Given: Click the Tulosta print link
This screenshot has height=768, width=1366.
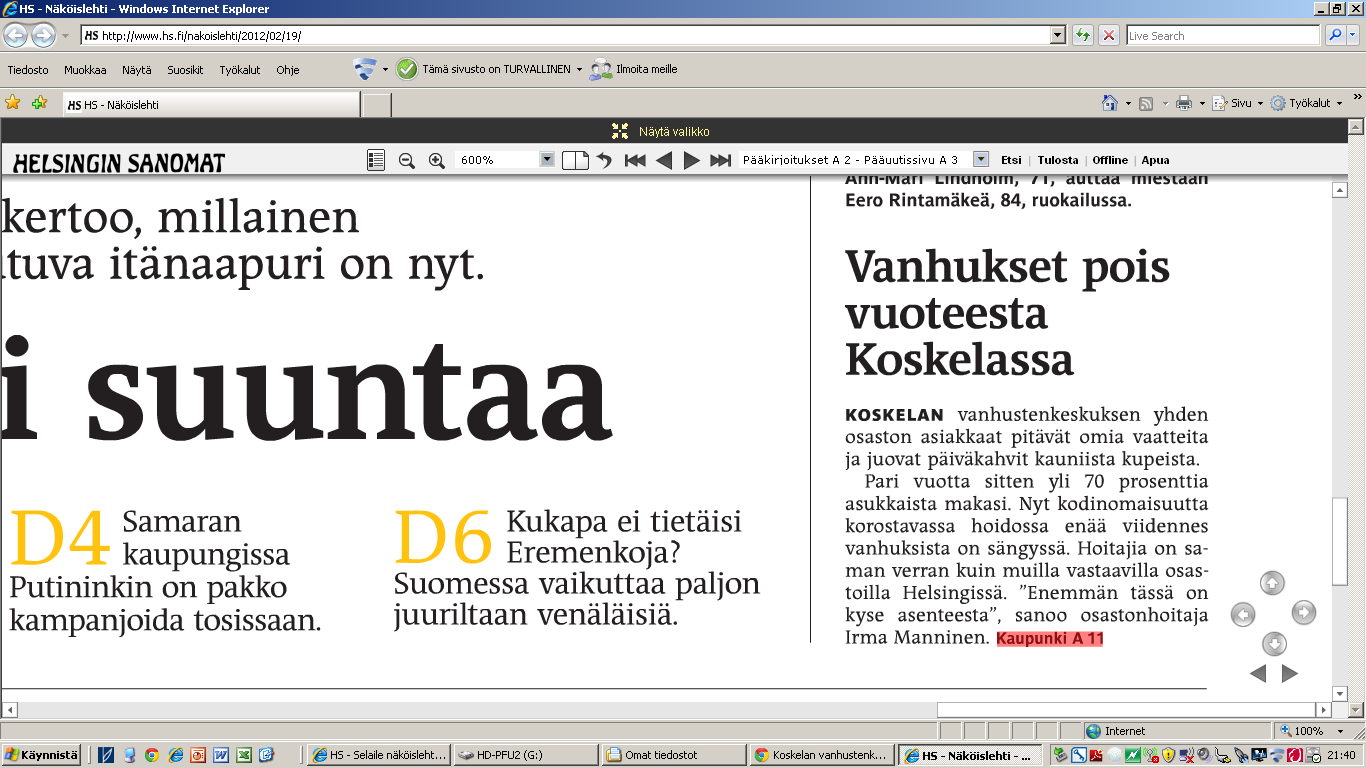Looking at the screenshot, I should point(1058,160).
